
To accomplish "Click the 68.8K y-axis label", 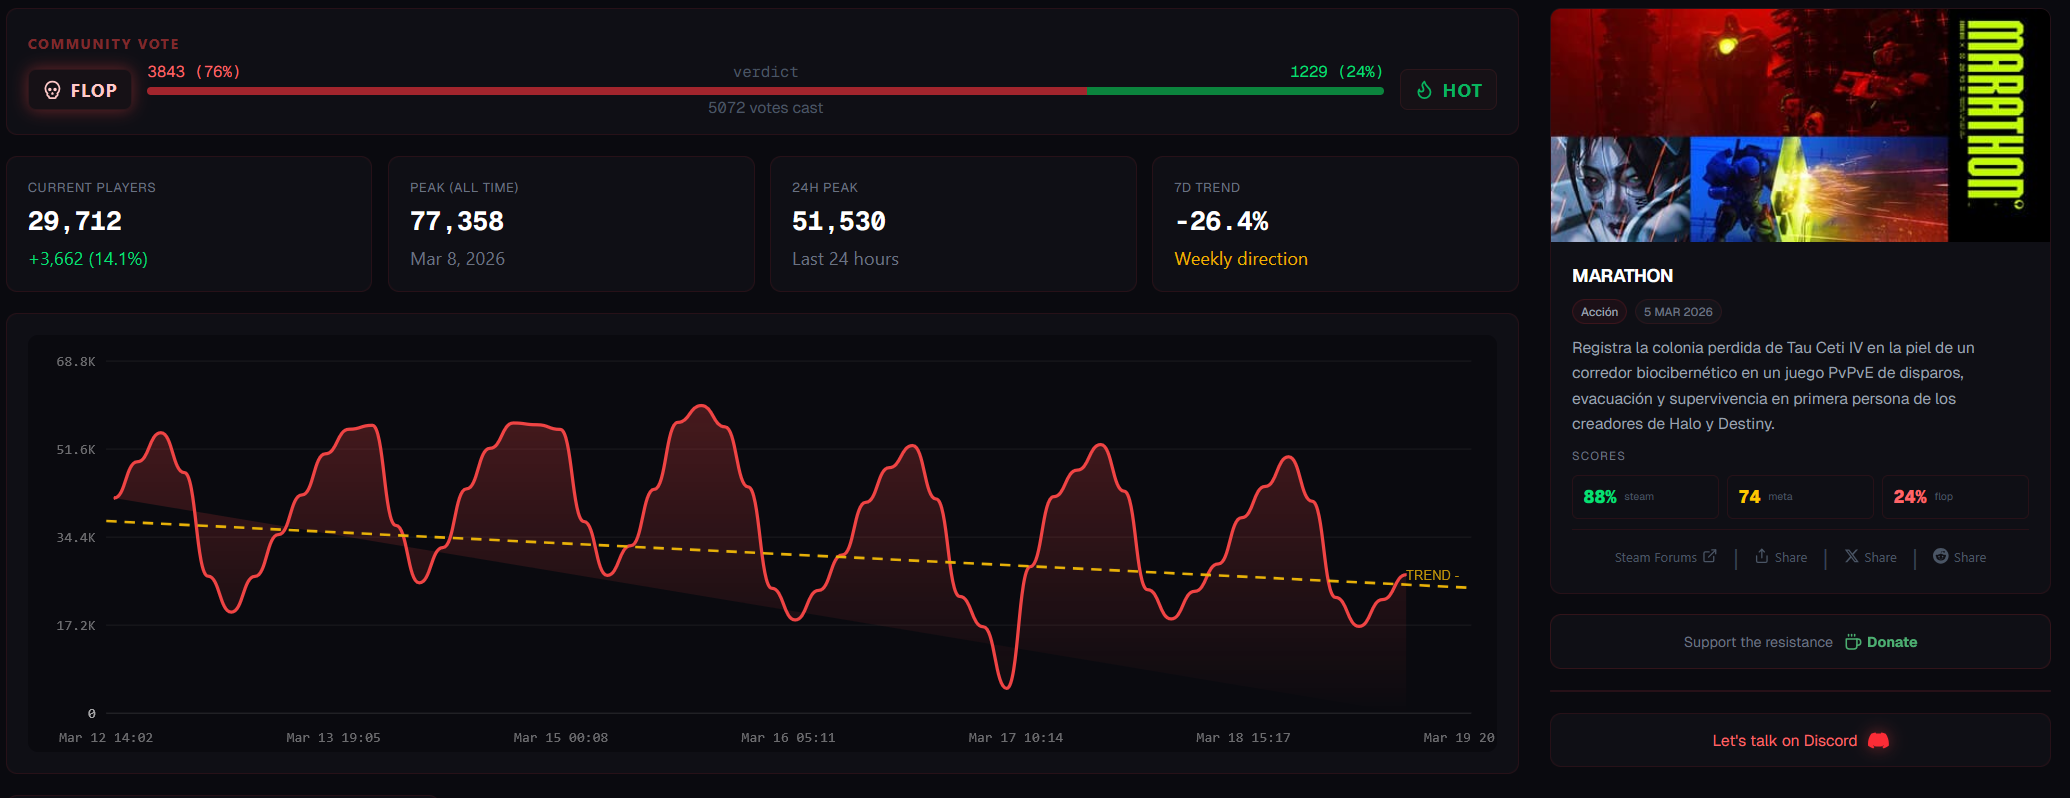I will pyautogui.click(x=76, y=362).
